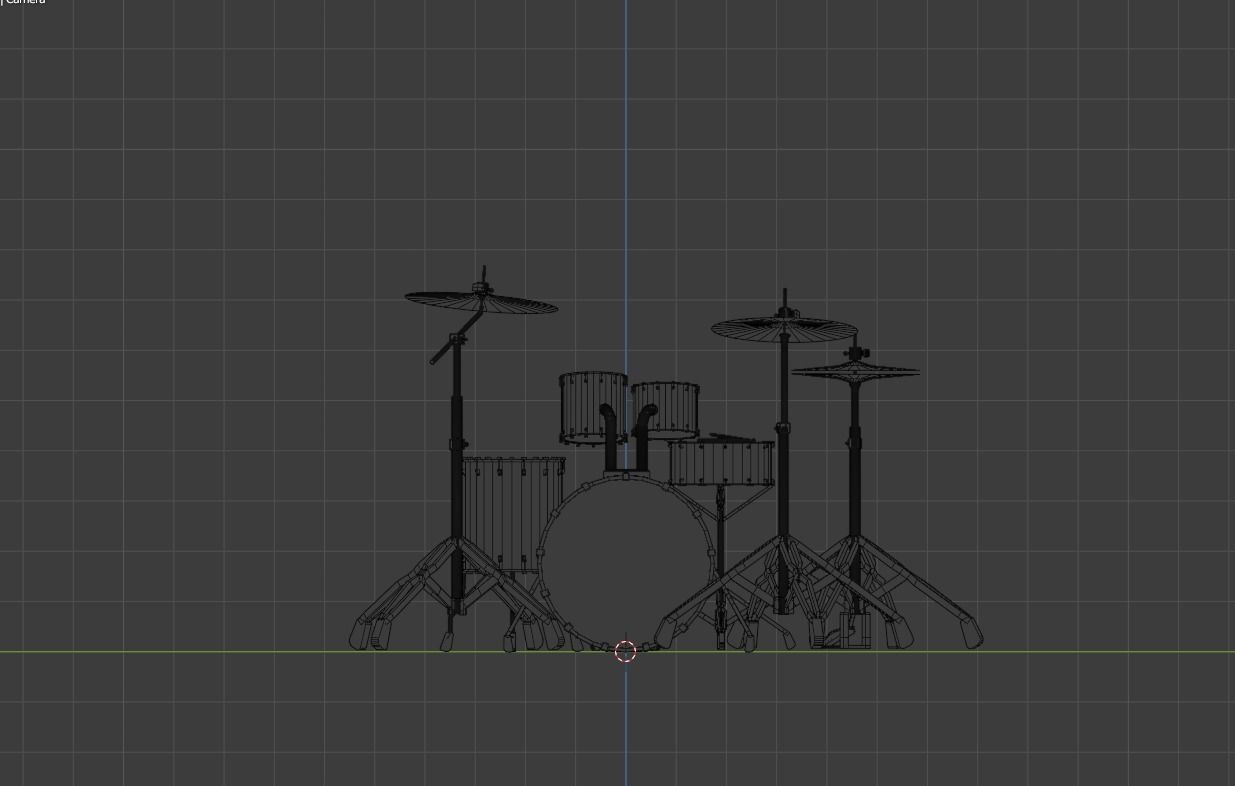
Task: Select the rack tom beside the snare
Action: click(x=666, y=410)
